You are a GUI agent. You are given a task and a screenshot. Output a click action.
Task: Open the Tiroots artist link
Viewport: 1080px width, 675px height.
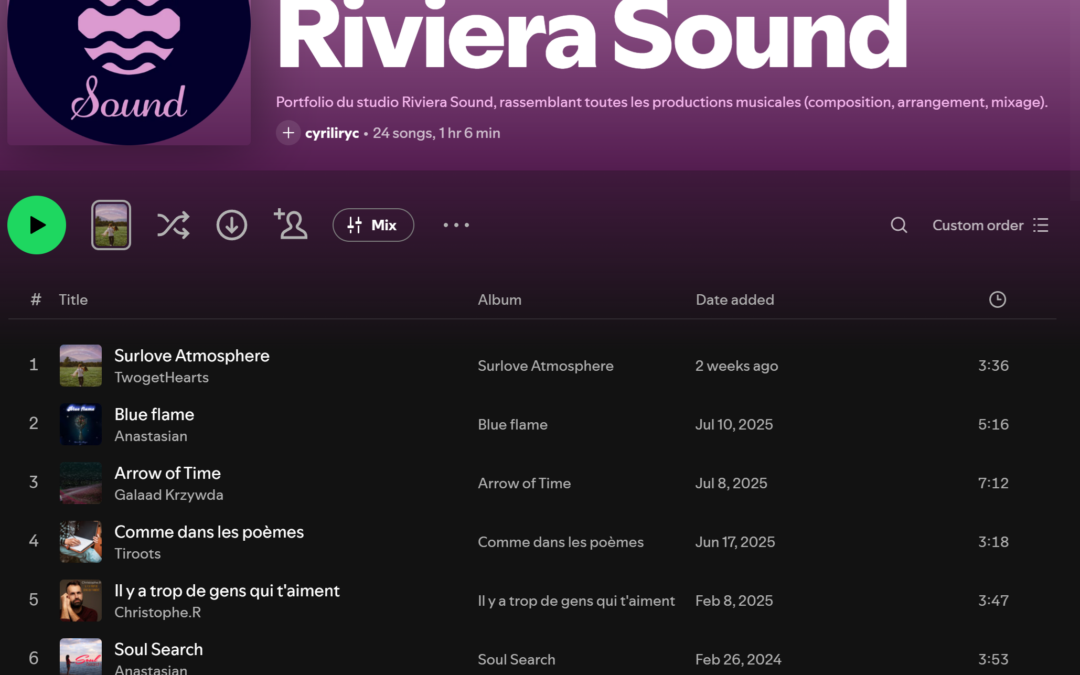[x=137, y=554]
